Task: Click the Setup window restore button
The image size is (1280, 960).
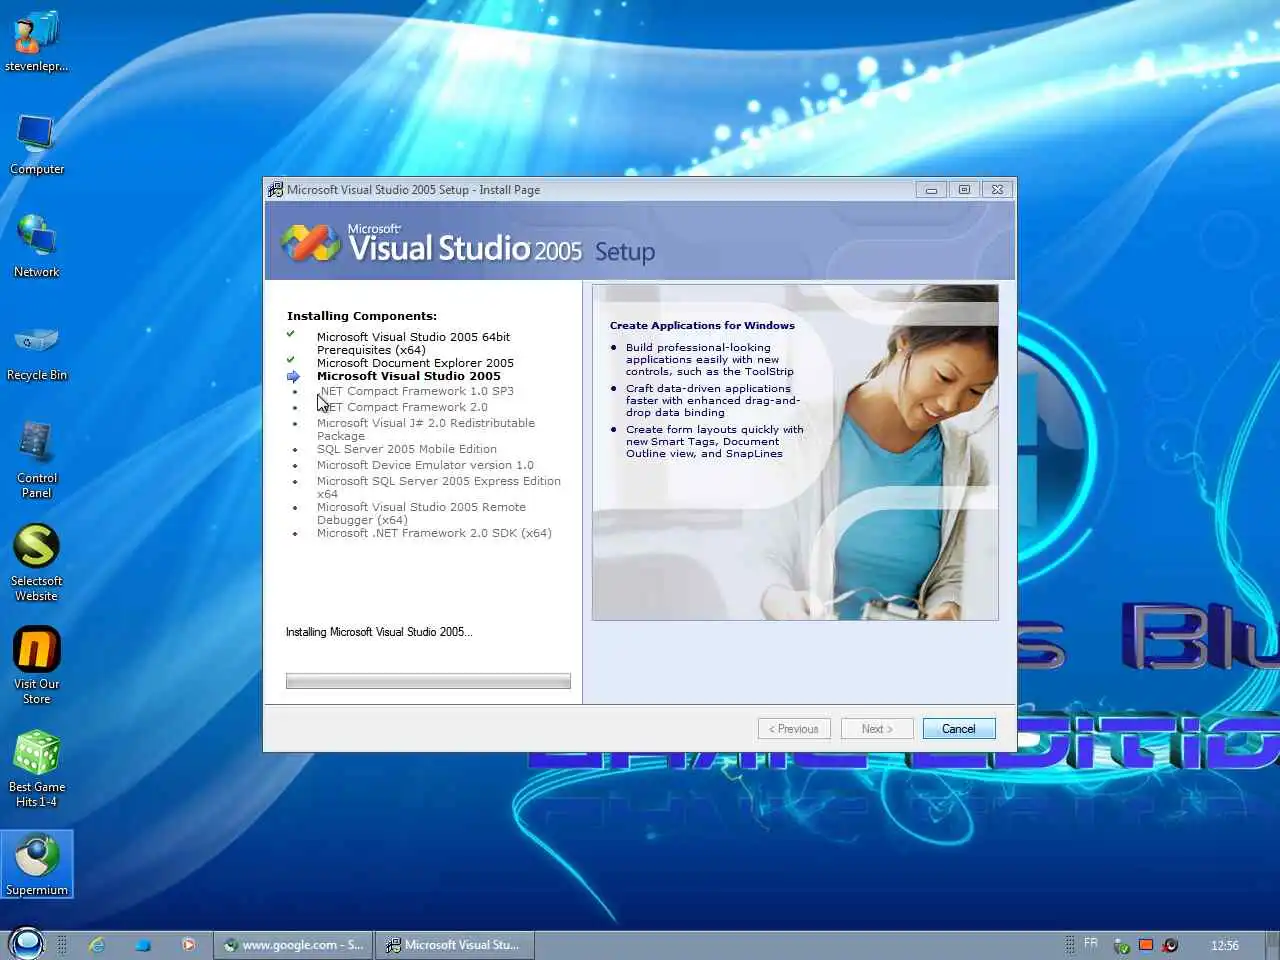Action: pyautogui.click(x=964, y=189)
